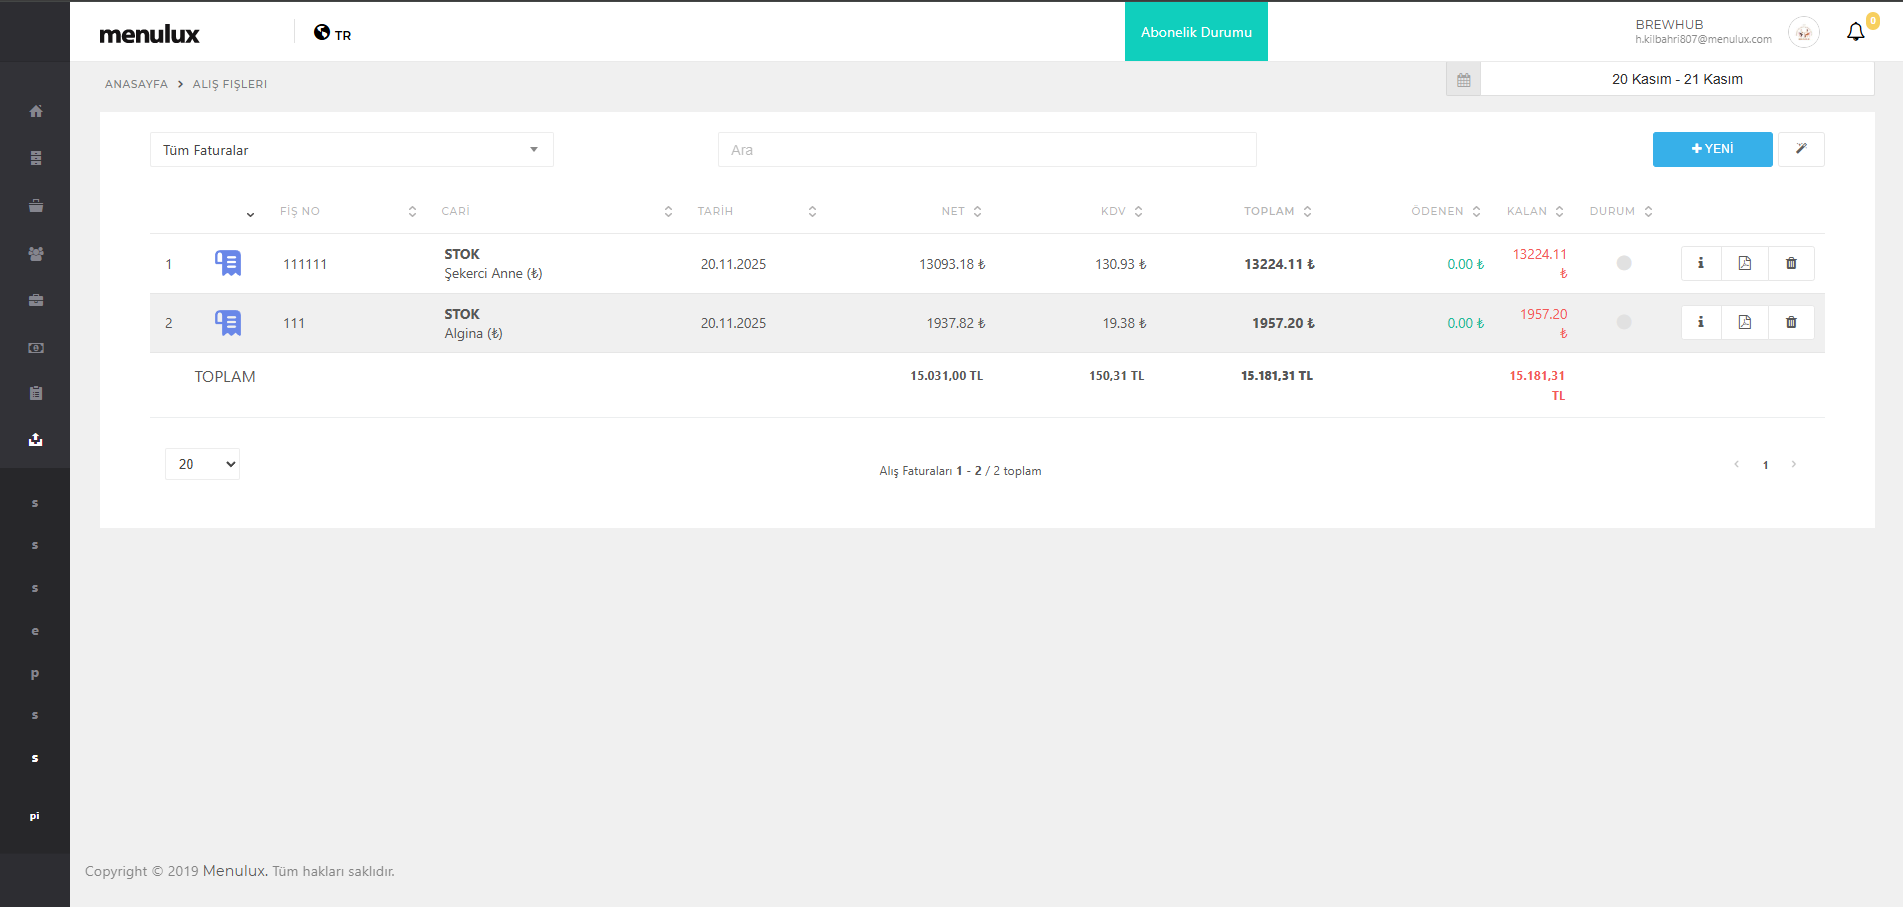Toggle status dot for receipt 111111

coord(1624,263)
